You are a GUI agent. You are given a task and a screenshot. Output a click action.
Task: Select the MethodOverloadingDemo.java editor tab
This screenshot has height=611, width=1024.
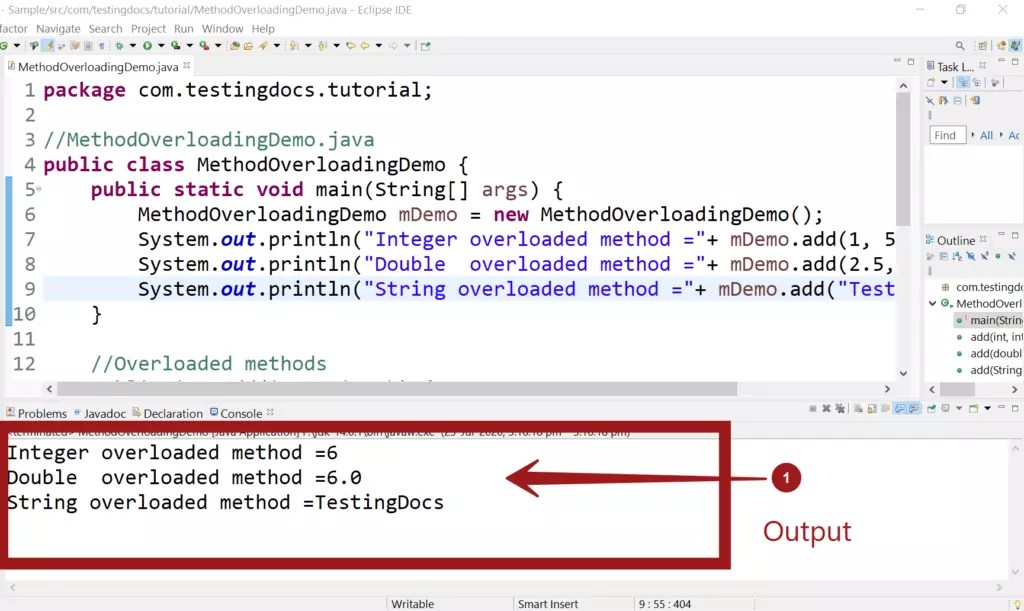[98, 67]
